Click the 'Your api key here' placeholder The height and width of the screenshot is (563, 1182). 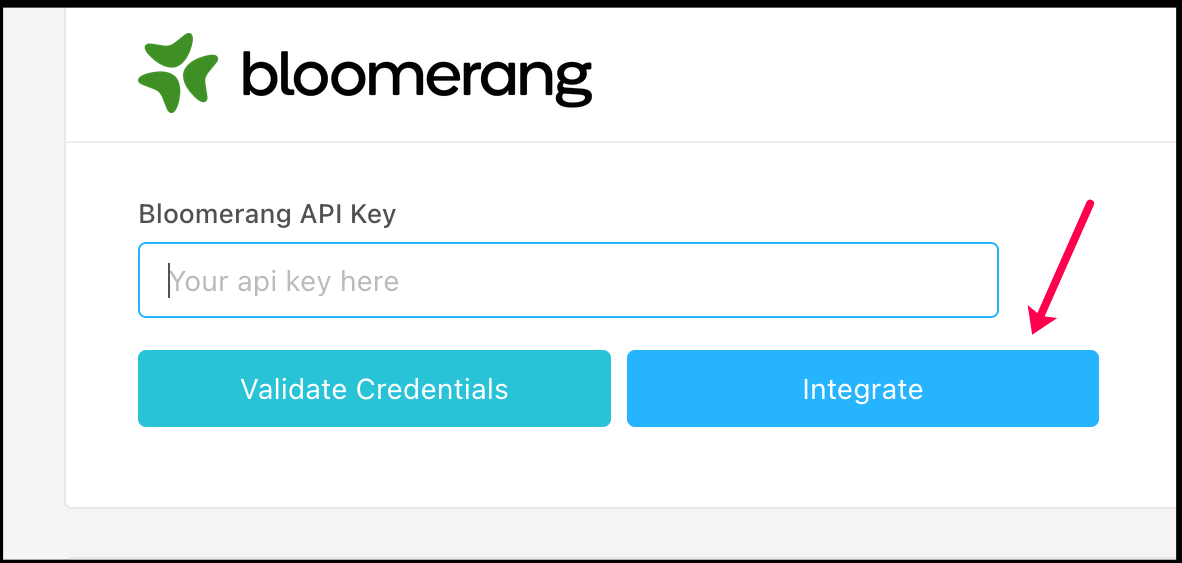(285, 282)
